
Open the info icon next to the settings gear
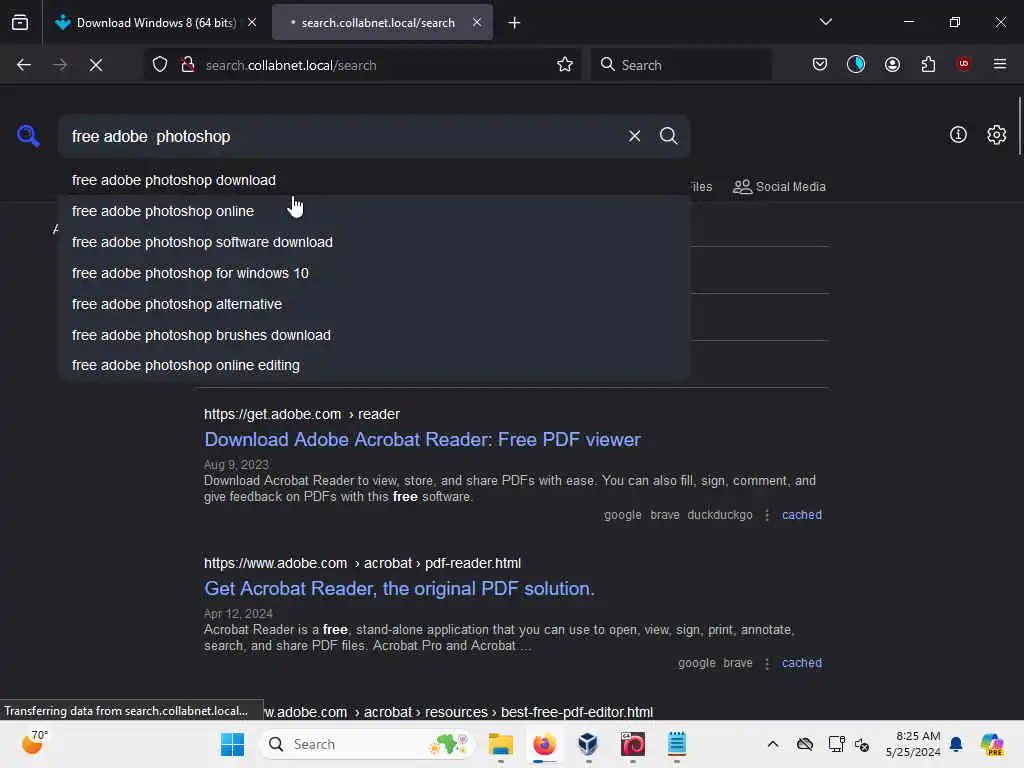pyautogui.click(x=958, y=135)
